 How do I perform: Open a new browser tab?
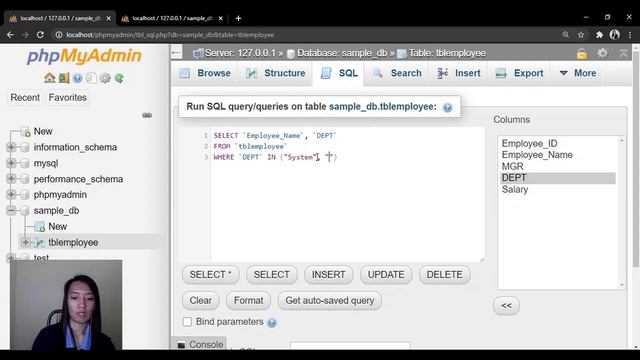pyautogui.click(x=238, y=18)
